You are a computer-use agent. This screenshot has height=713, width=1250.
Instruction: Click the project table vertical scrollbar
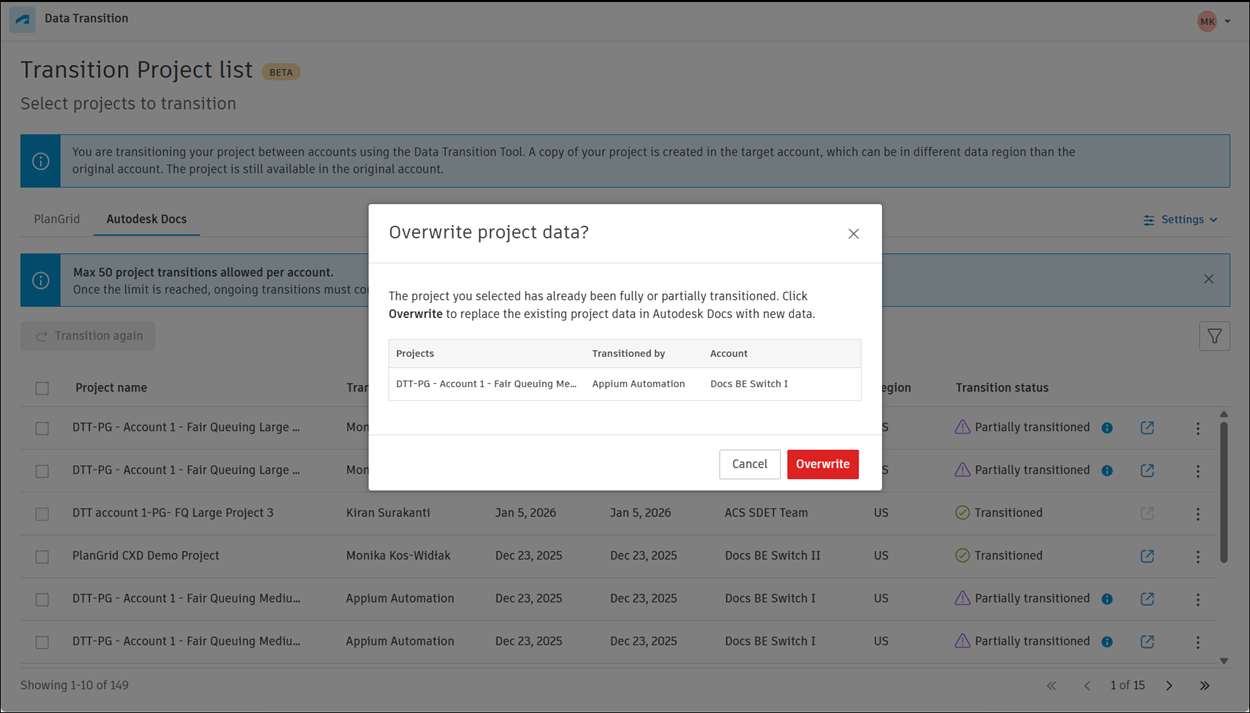[1224, 490]
